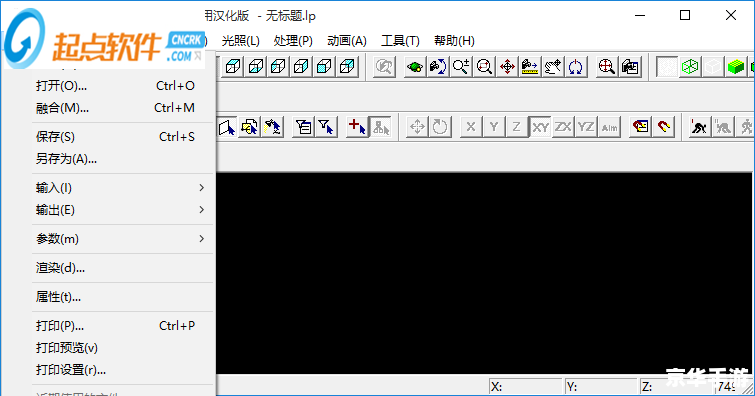
Task: Toggle Aim constraint button
Action: (x=609, y=127)
